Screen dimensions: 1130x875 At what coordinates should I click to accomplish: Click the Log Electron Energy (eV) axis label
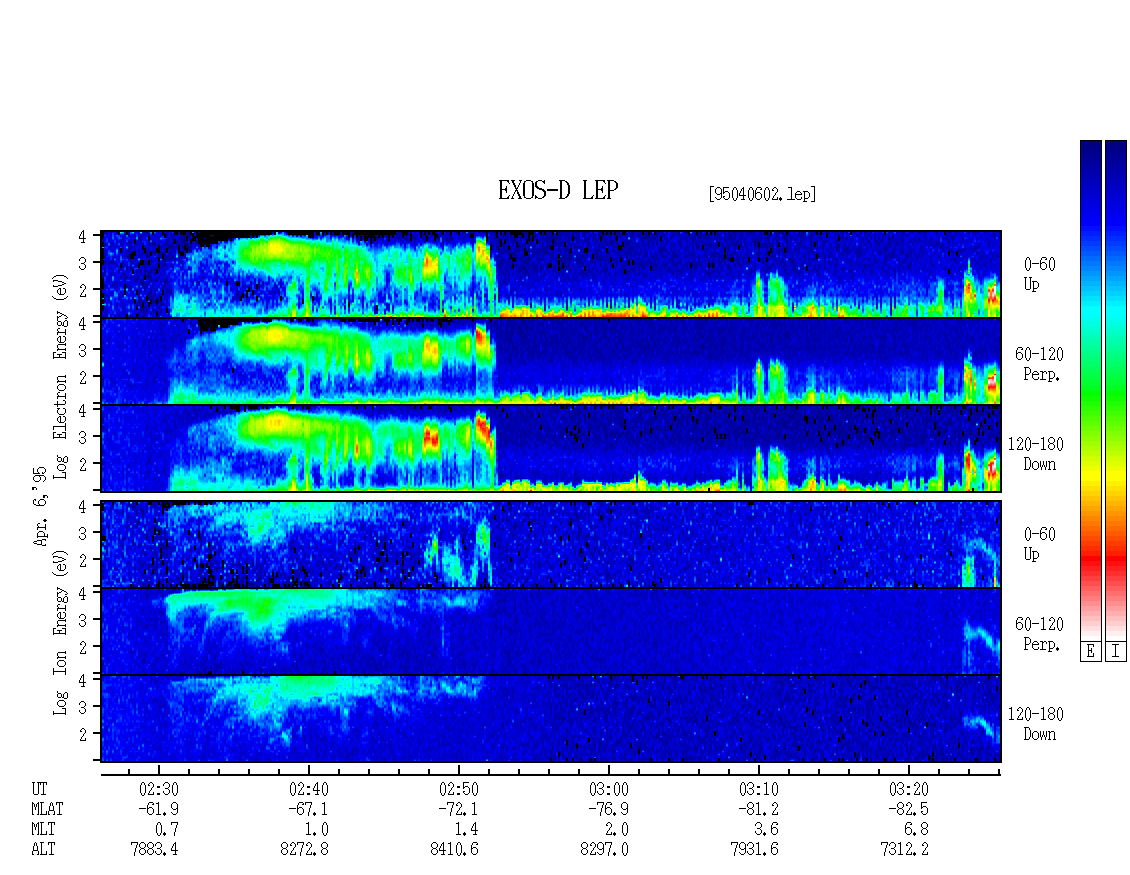tap(60, 376)
